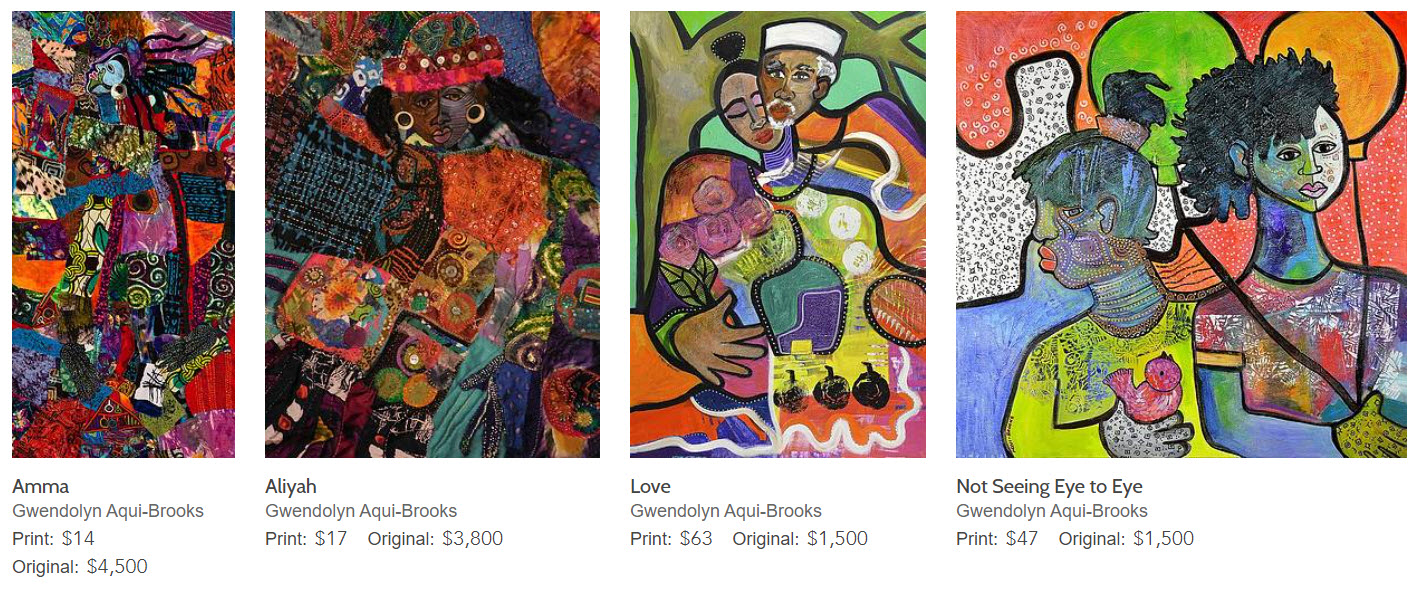Click the Love title link
1418x589 pixels.
[x=650, y=487]
